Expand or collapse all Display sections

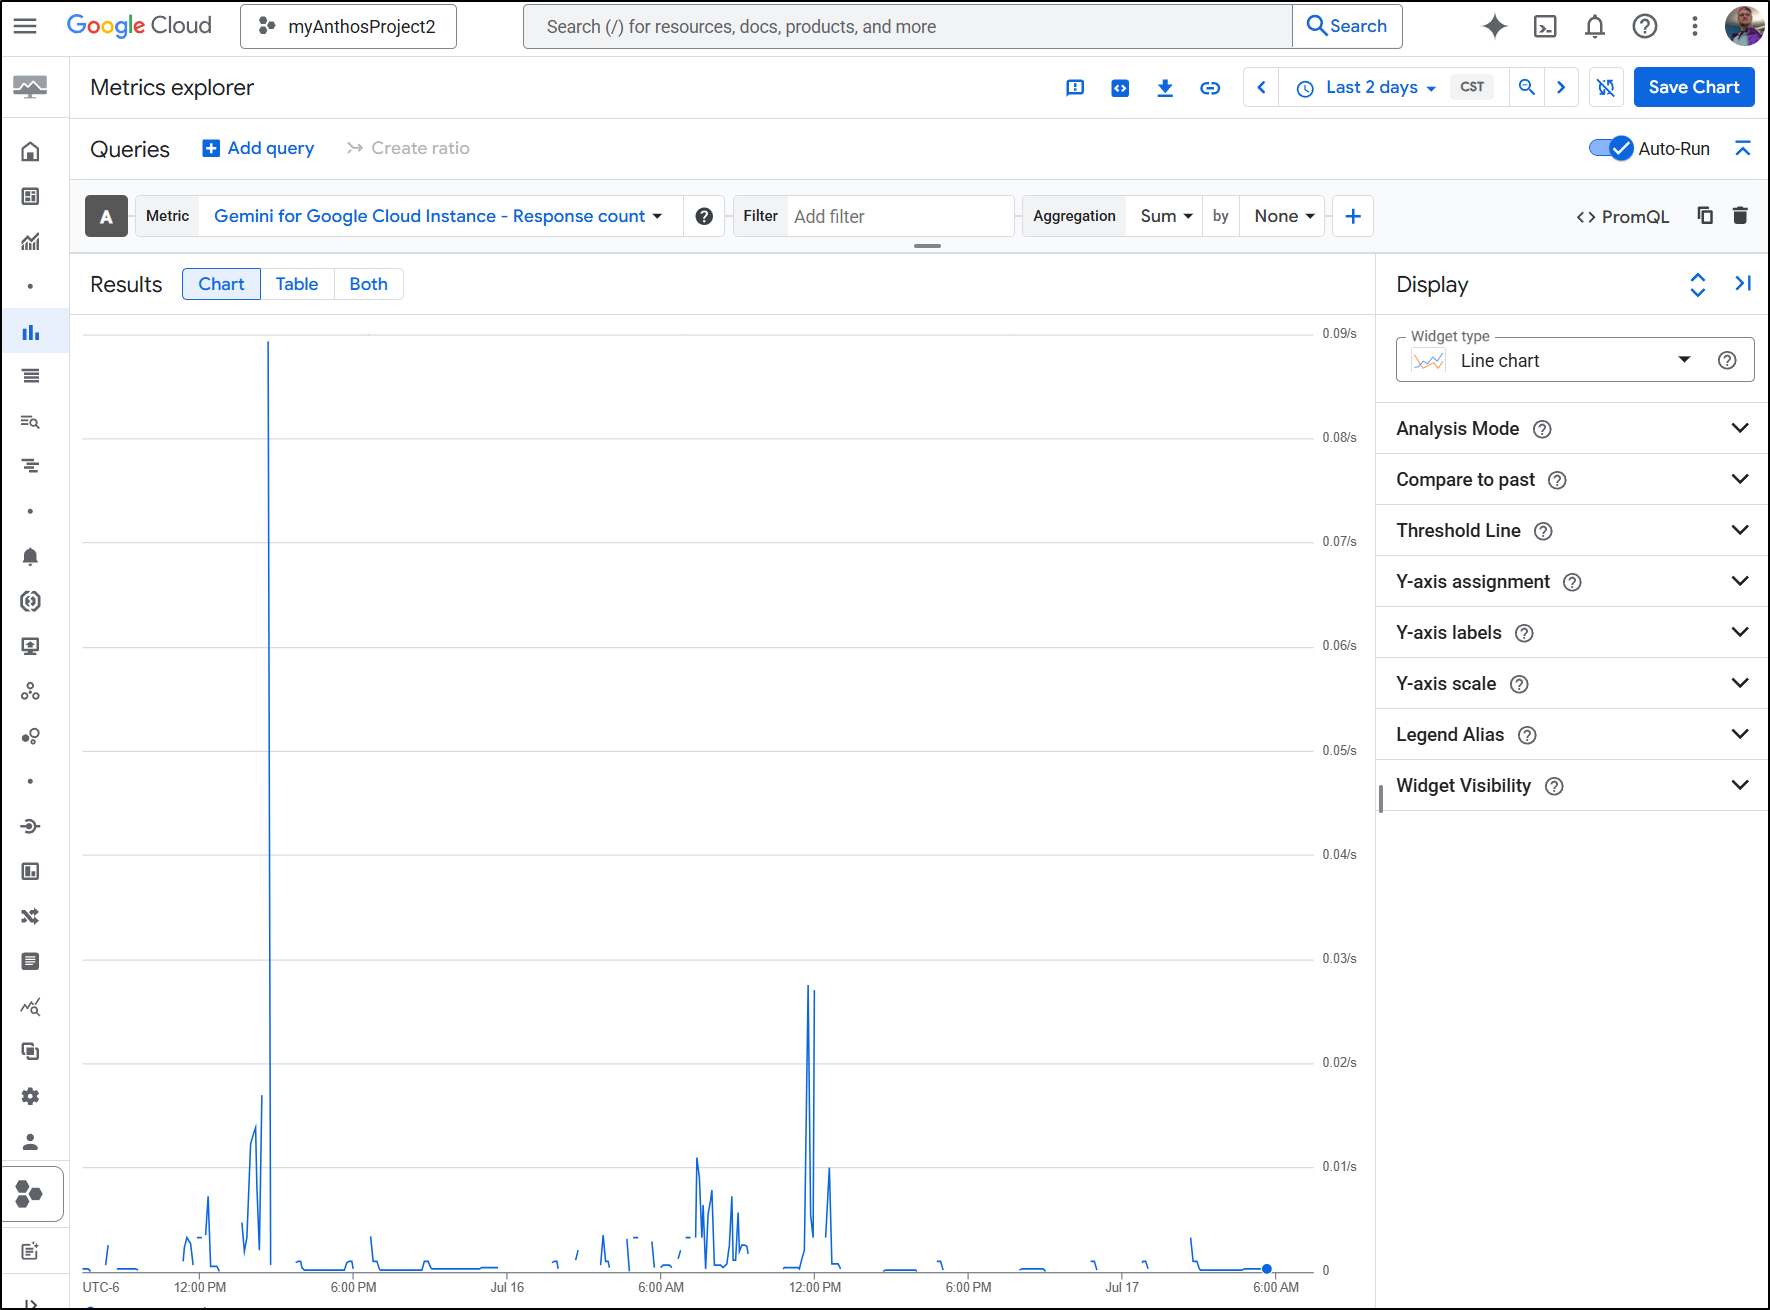pyautogui.click(x=1697, y=285)
